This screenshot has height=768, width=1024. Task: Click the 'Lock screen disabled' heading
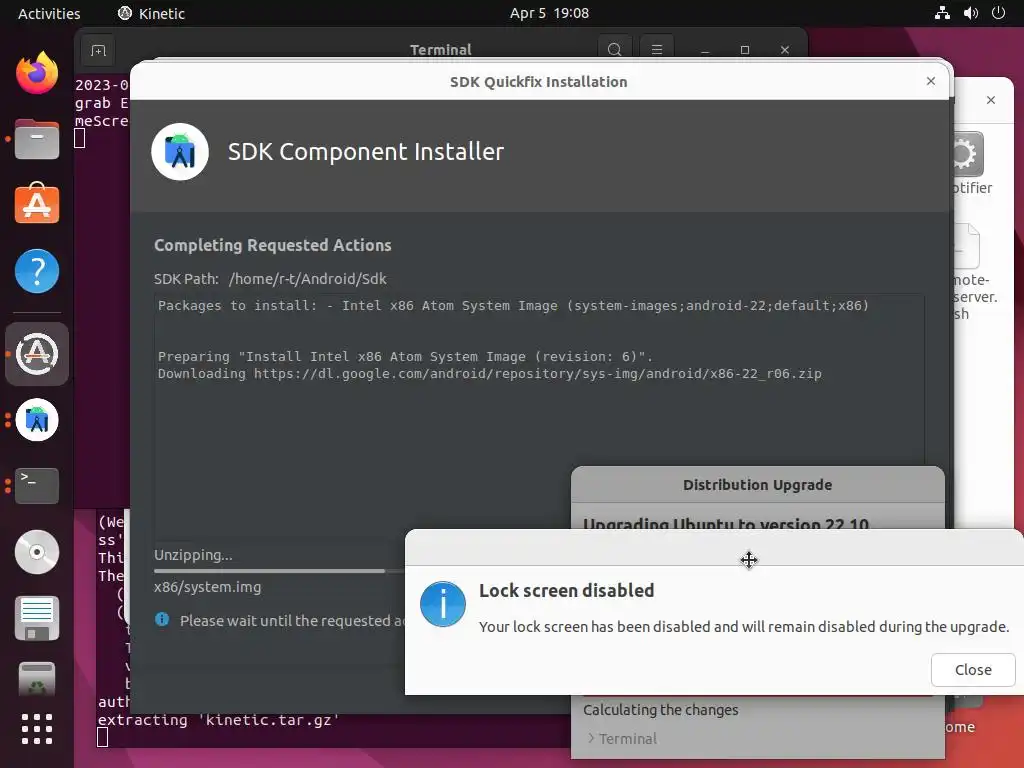pyautogui.click(x=566, y=590)
